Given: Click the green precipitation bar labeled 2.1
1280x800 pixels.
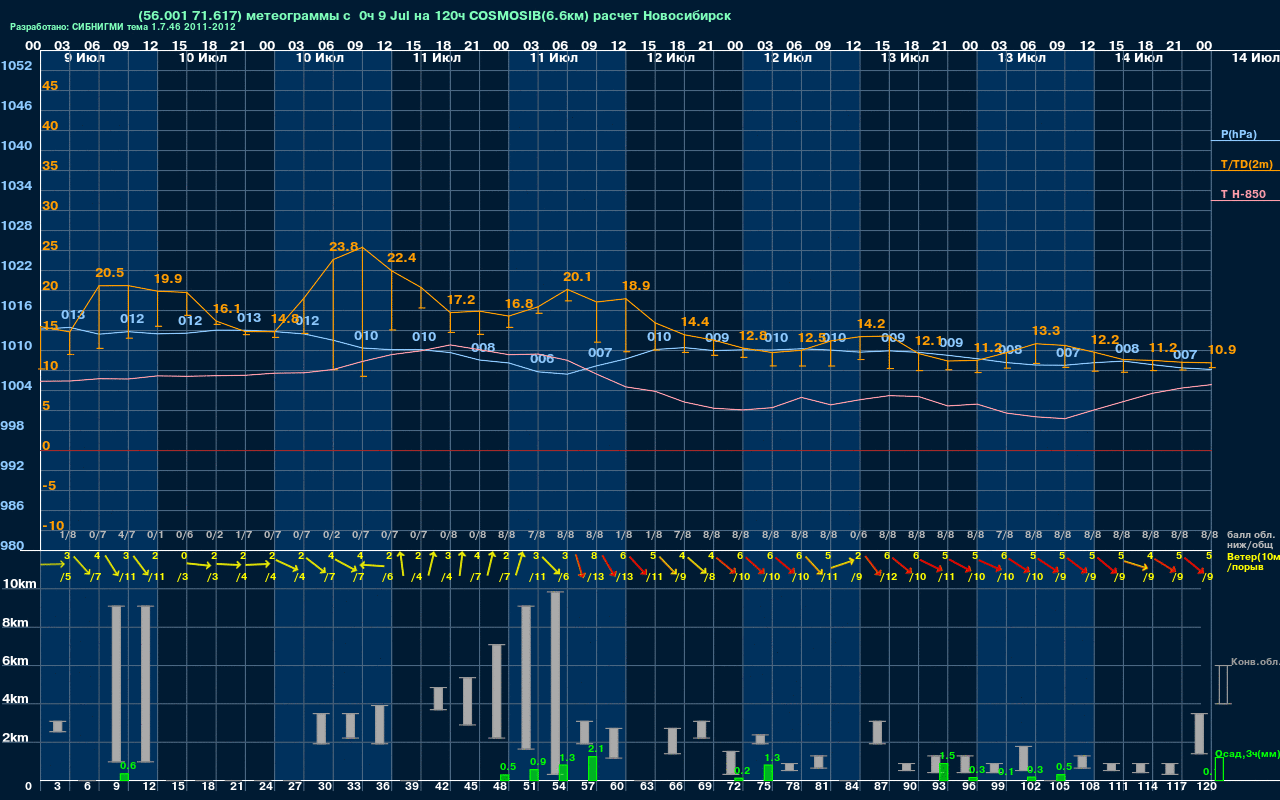Looking at the screenshot, I should coord(592,768).
